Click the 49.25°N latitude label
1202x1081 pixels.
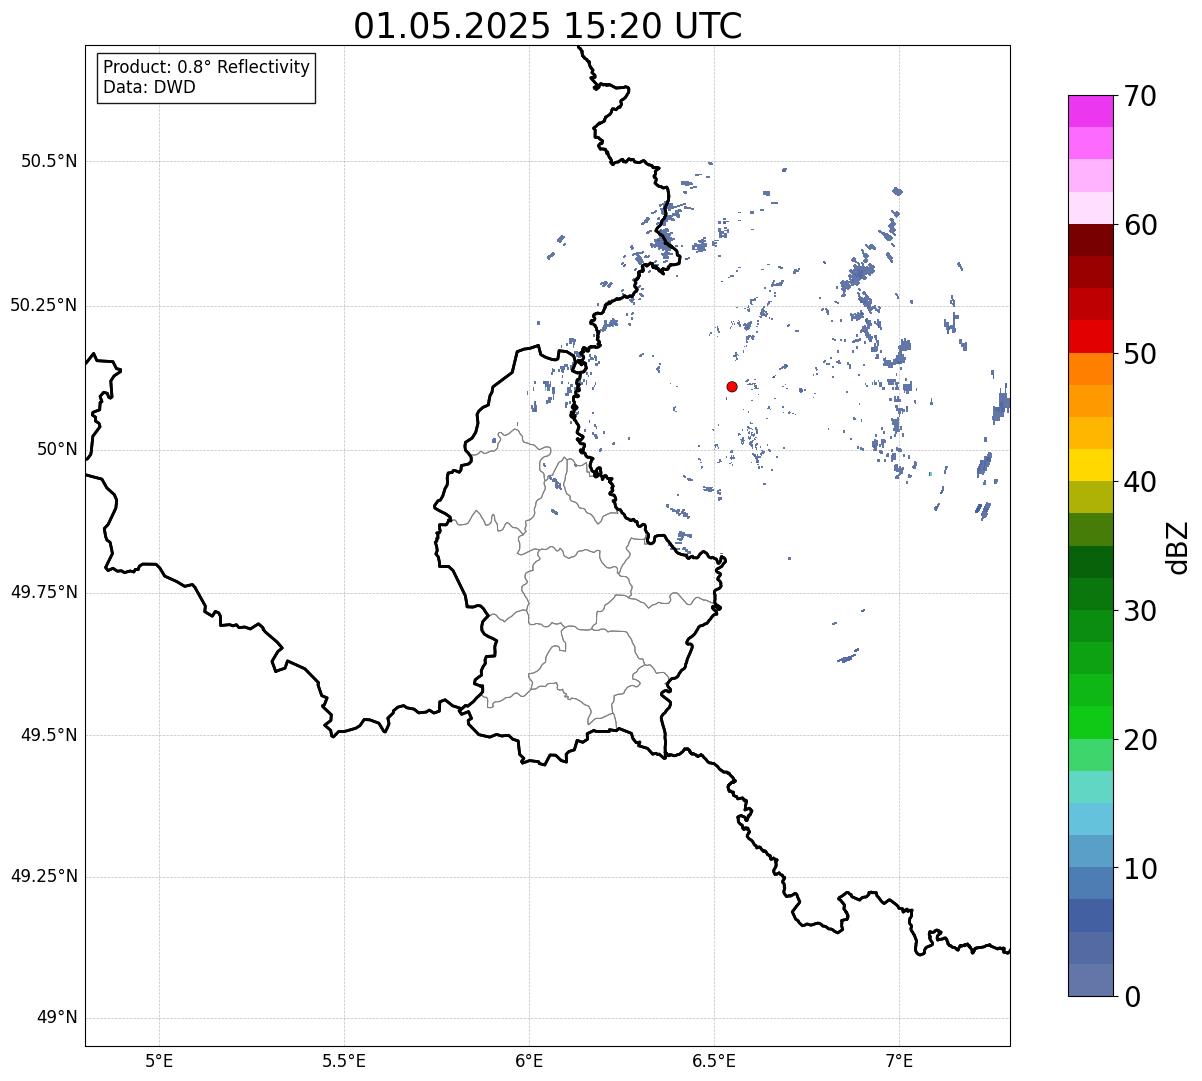point(43,876)
